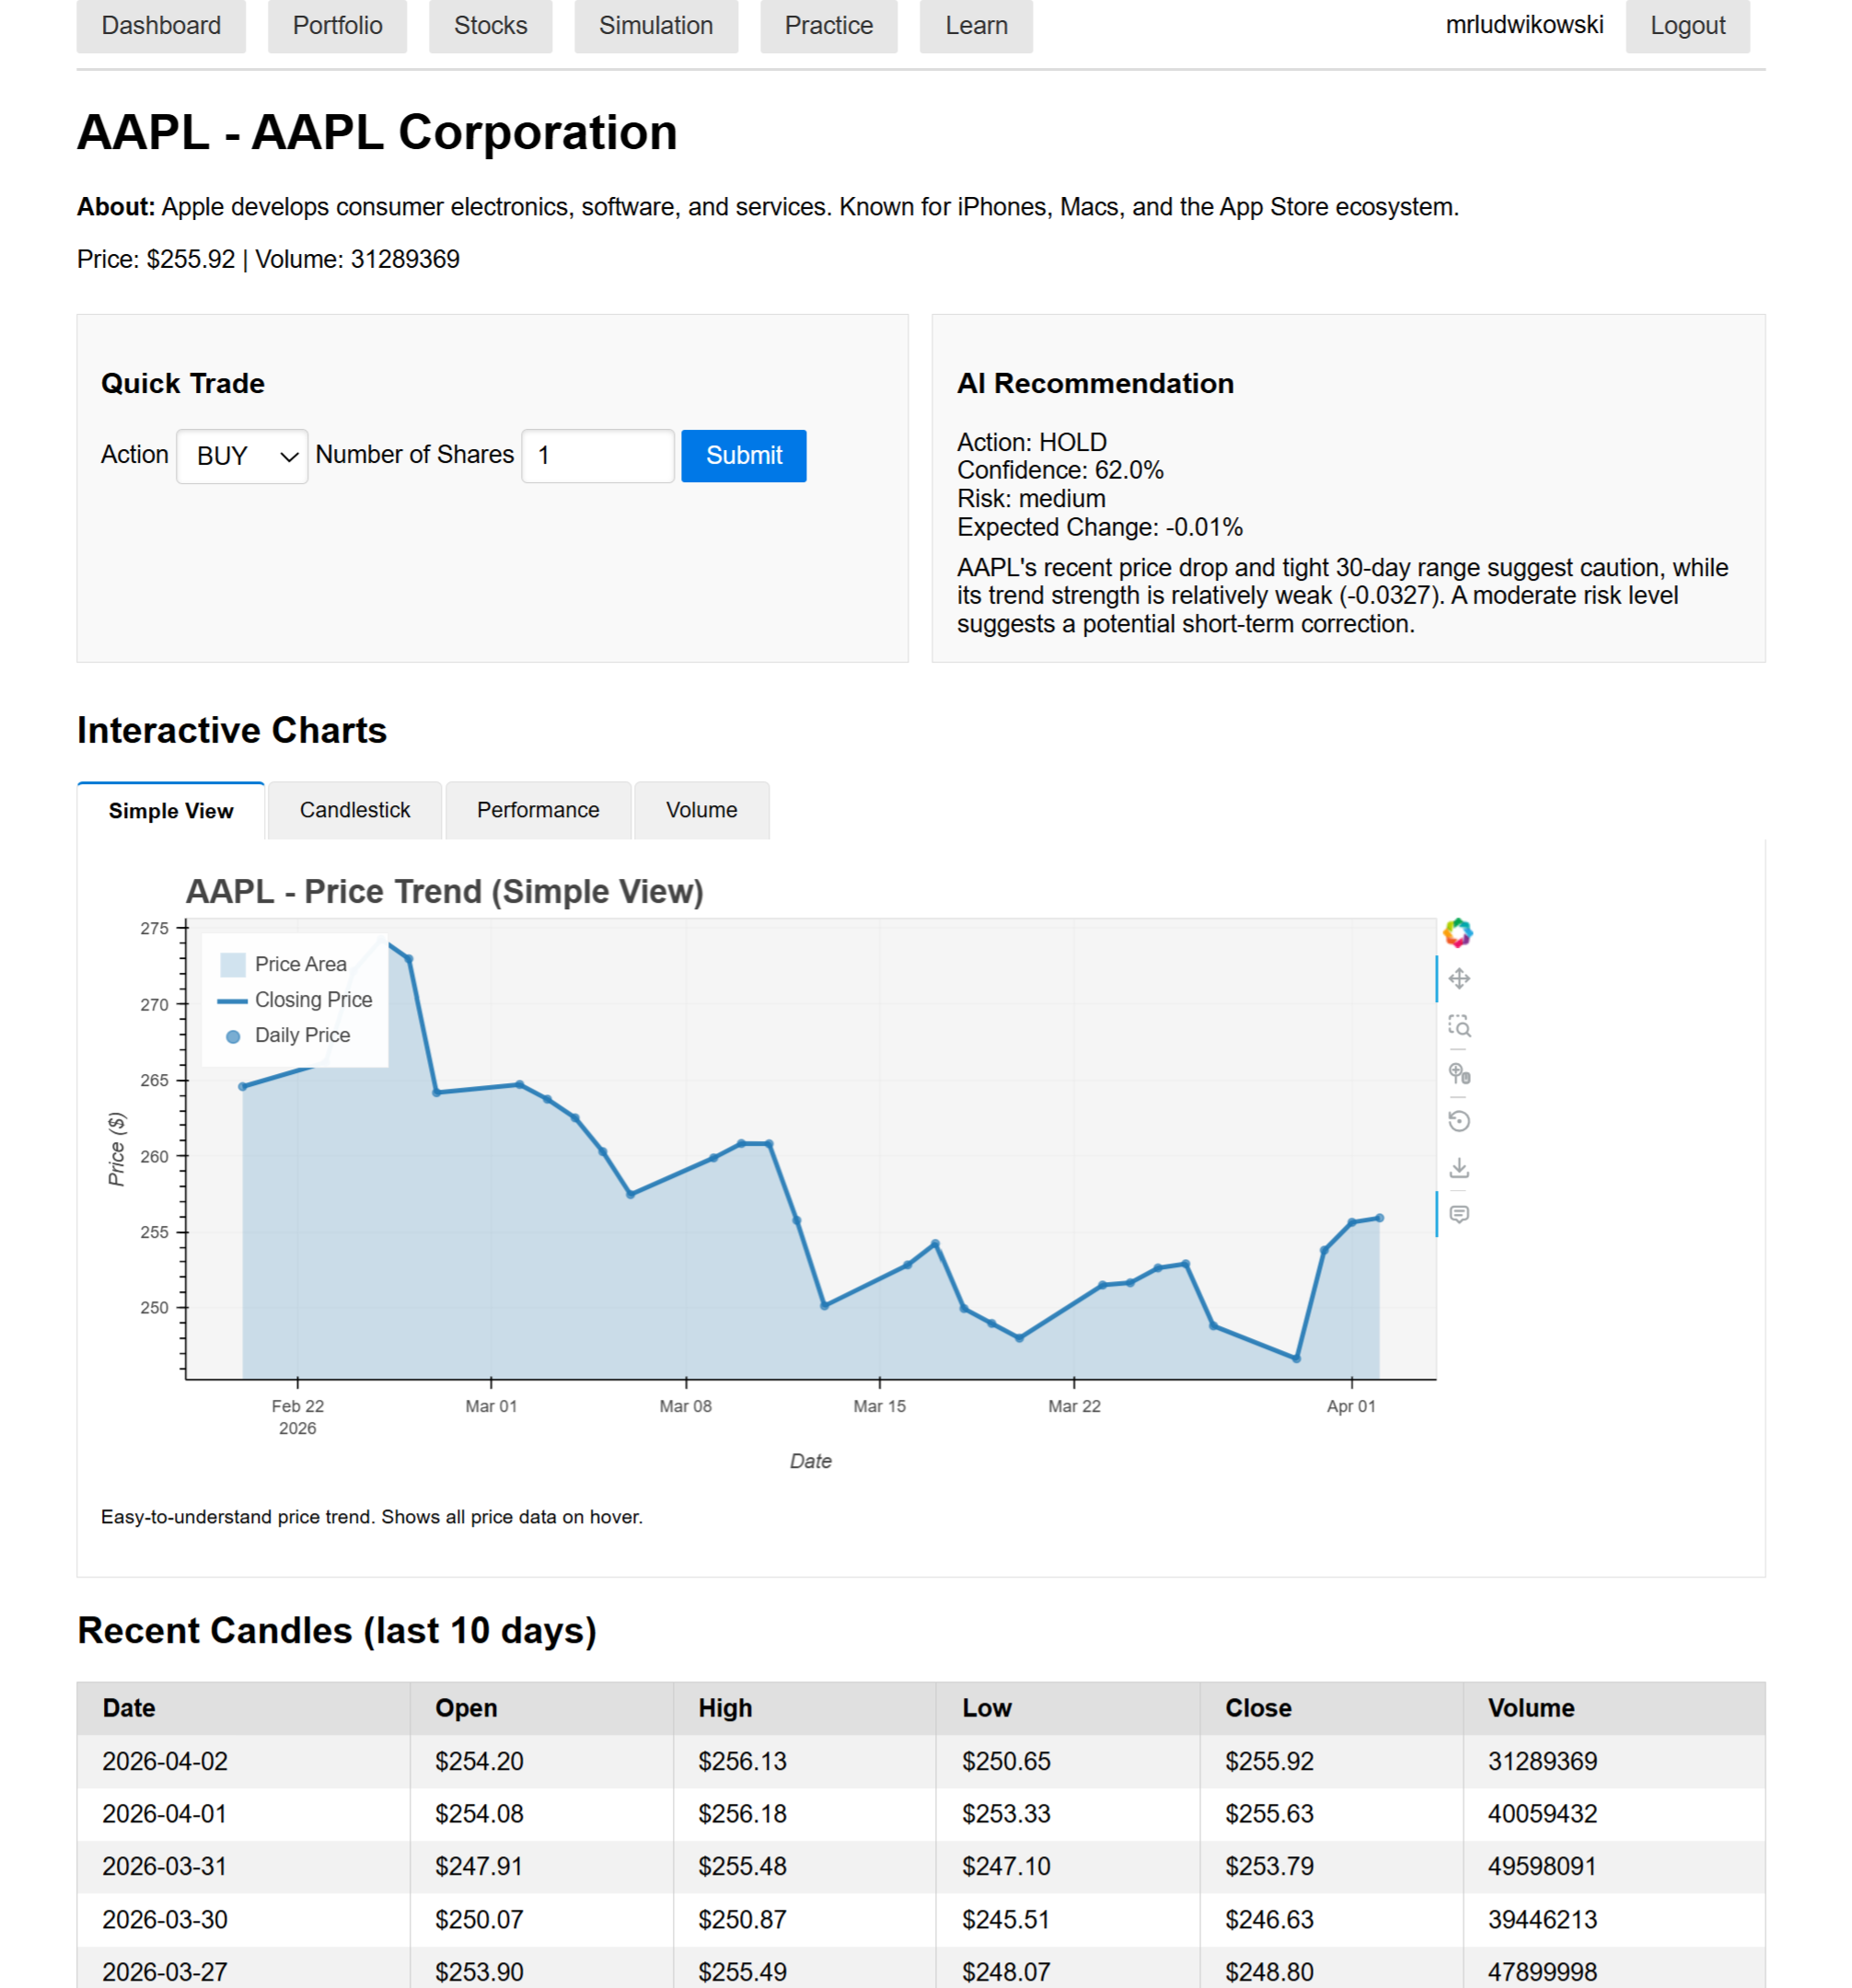Click the mrludwikowski username
The height and width of the screenshot is (1988, 1852).
coord(1523,25)
